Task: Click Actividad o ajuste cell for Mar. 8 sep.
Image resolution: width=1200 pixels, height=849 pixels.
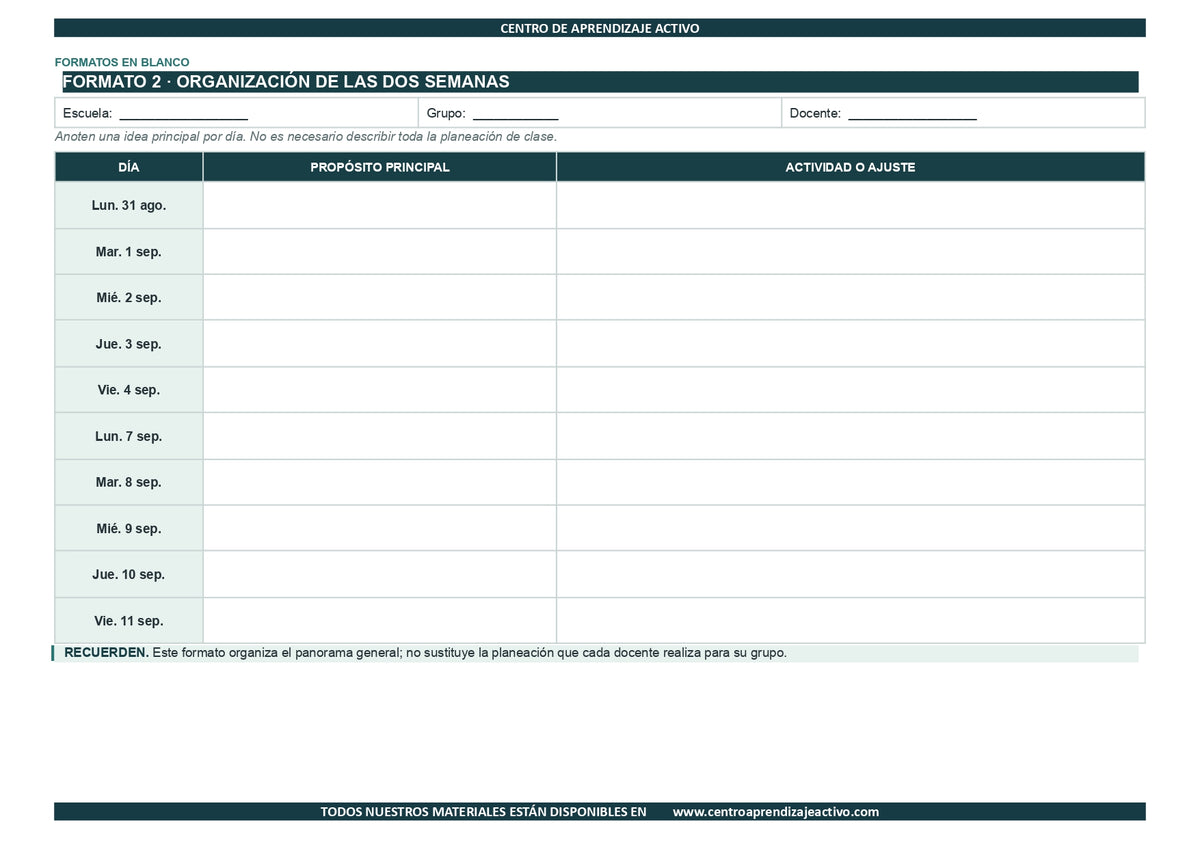Action: click(x=851, y=482)
